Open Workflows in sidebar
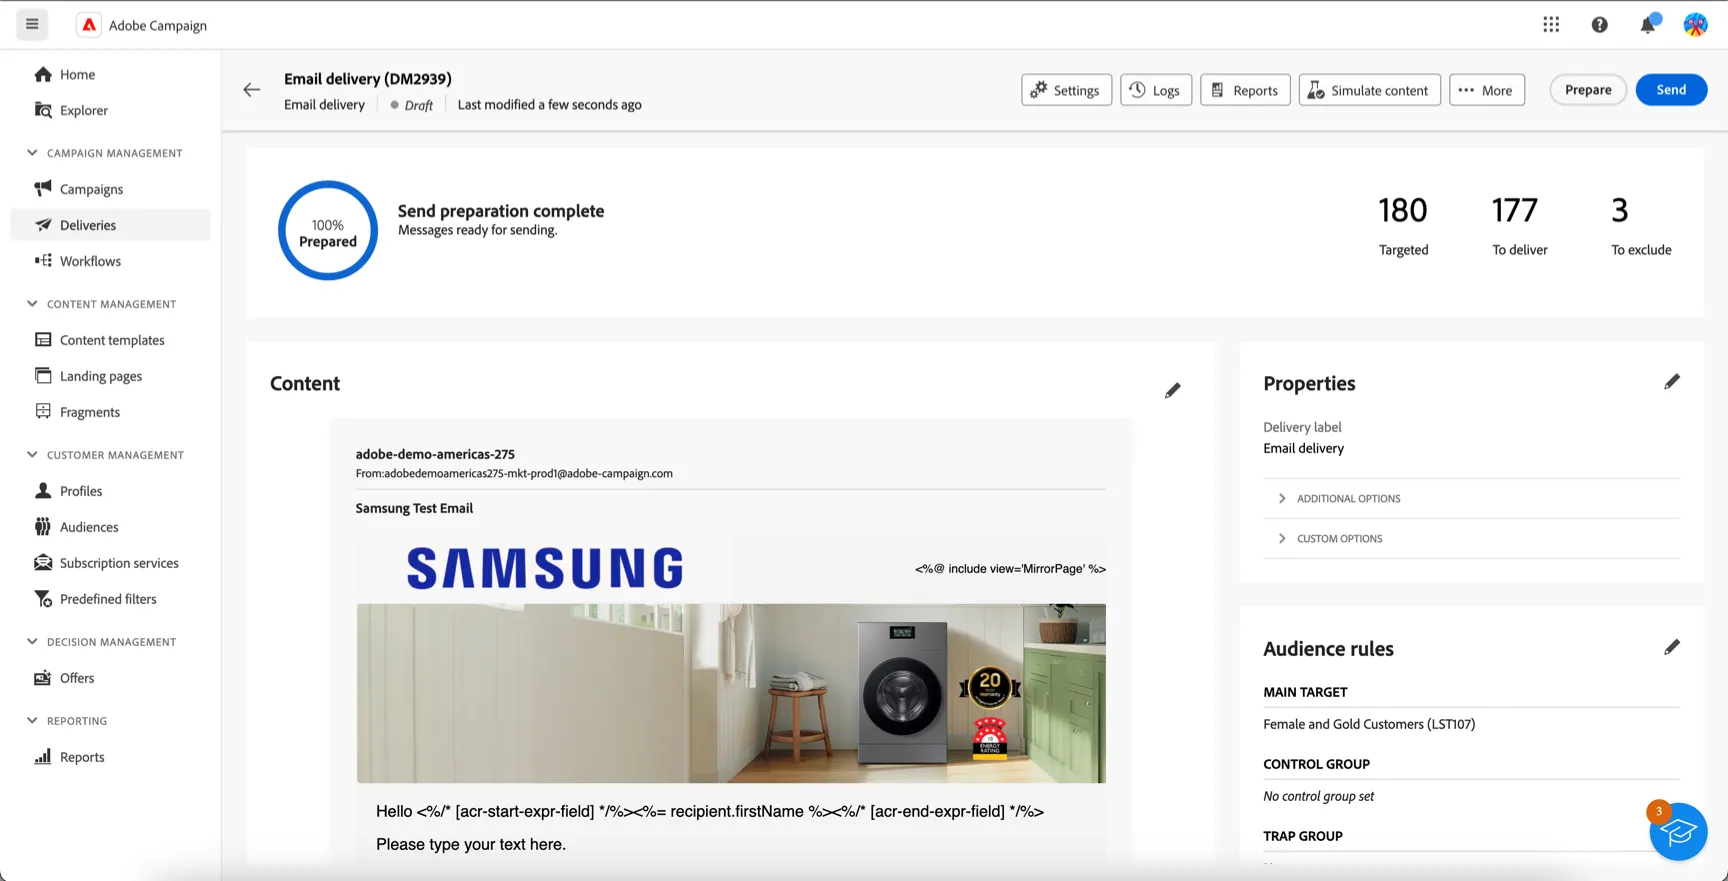 click(110, 261)
